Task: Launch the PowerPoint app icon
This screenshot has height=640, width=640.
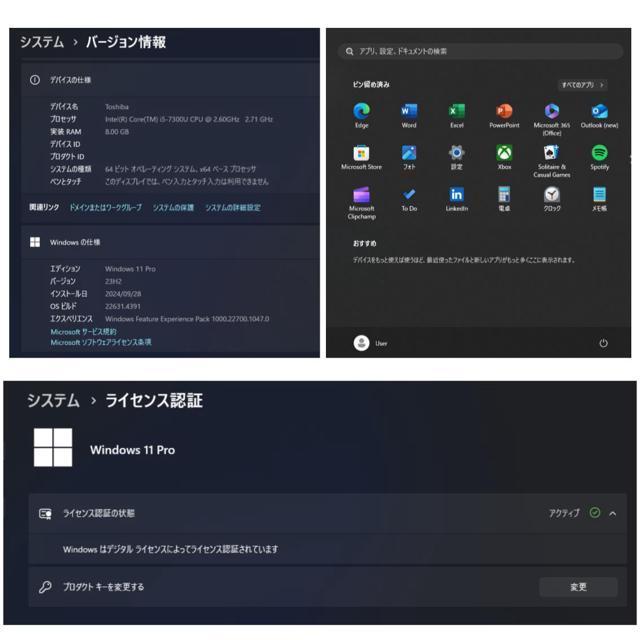Action: 504,112
